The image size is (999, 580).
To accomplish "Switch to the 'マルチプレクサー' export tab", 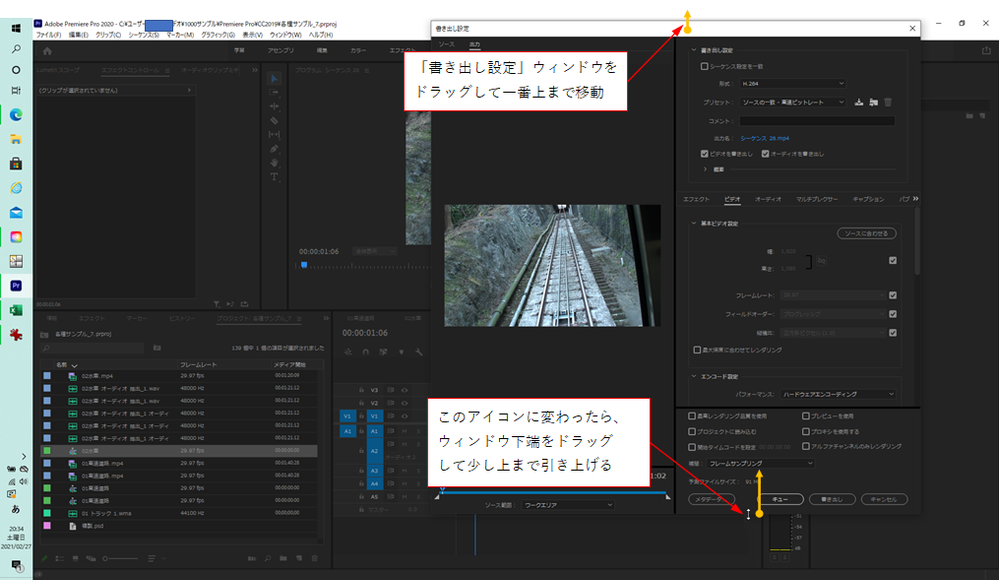I will (x=817, y=199).
